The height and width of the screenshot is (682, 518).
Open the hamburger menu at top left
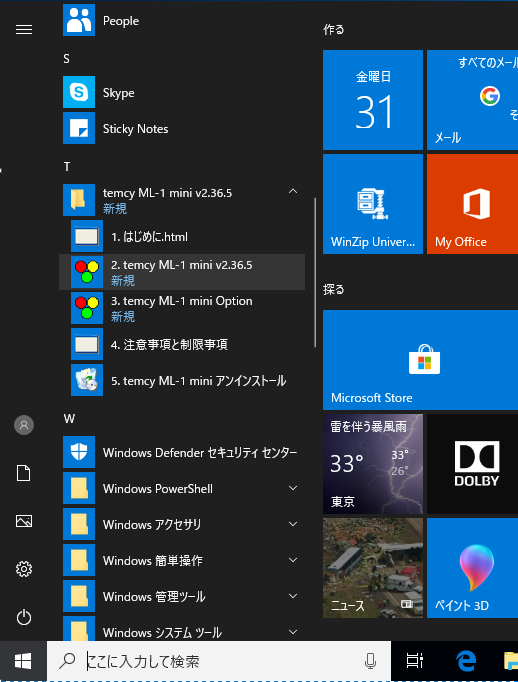pyautogui.click(x=24, y=29)
